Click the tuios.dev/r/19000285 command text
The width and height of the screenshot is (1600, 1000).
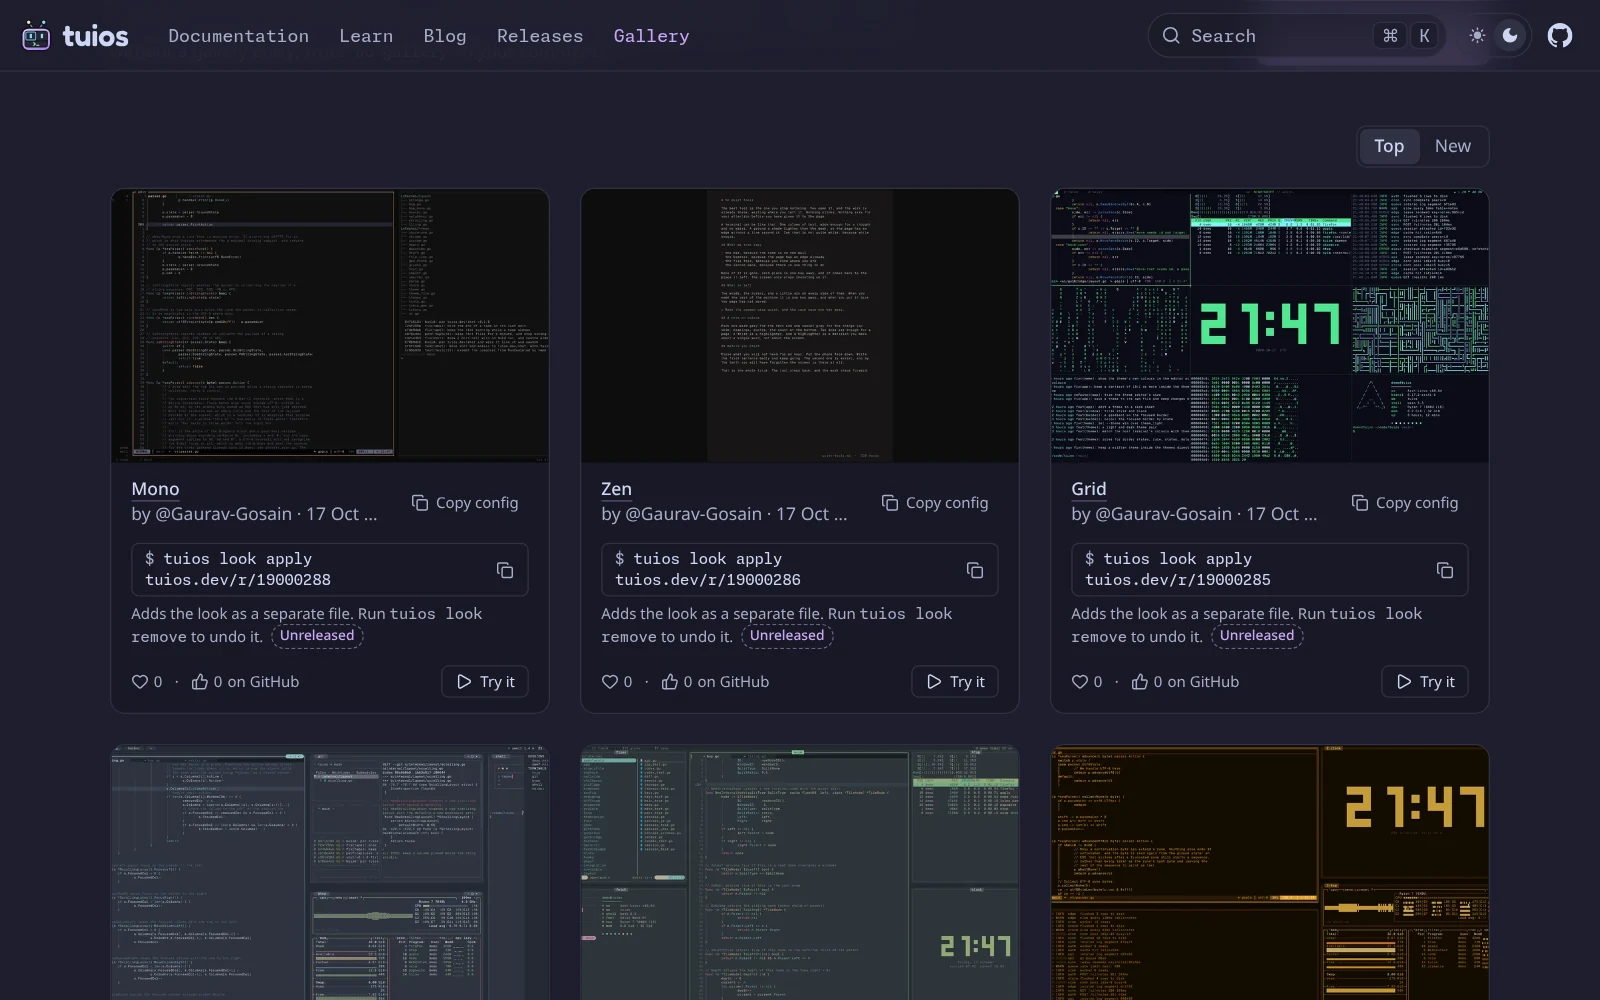pos(1178,580)
